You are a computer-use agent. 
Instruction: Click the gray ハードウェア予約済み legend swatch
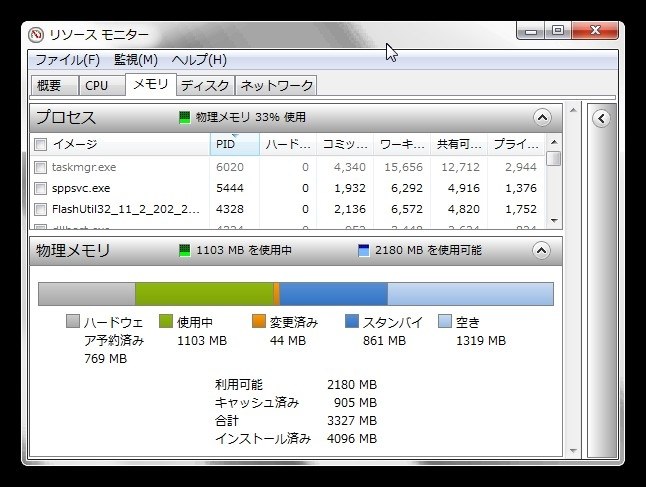(x=73, y=321)
